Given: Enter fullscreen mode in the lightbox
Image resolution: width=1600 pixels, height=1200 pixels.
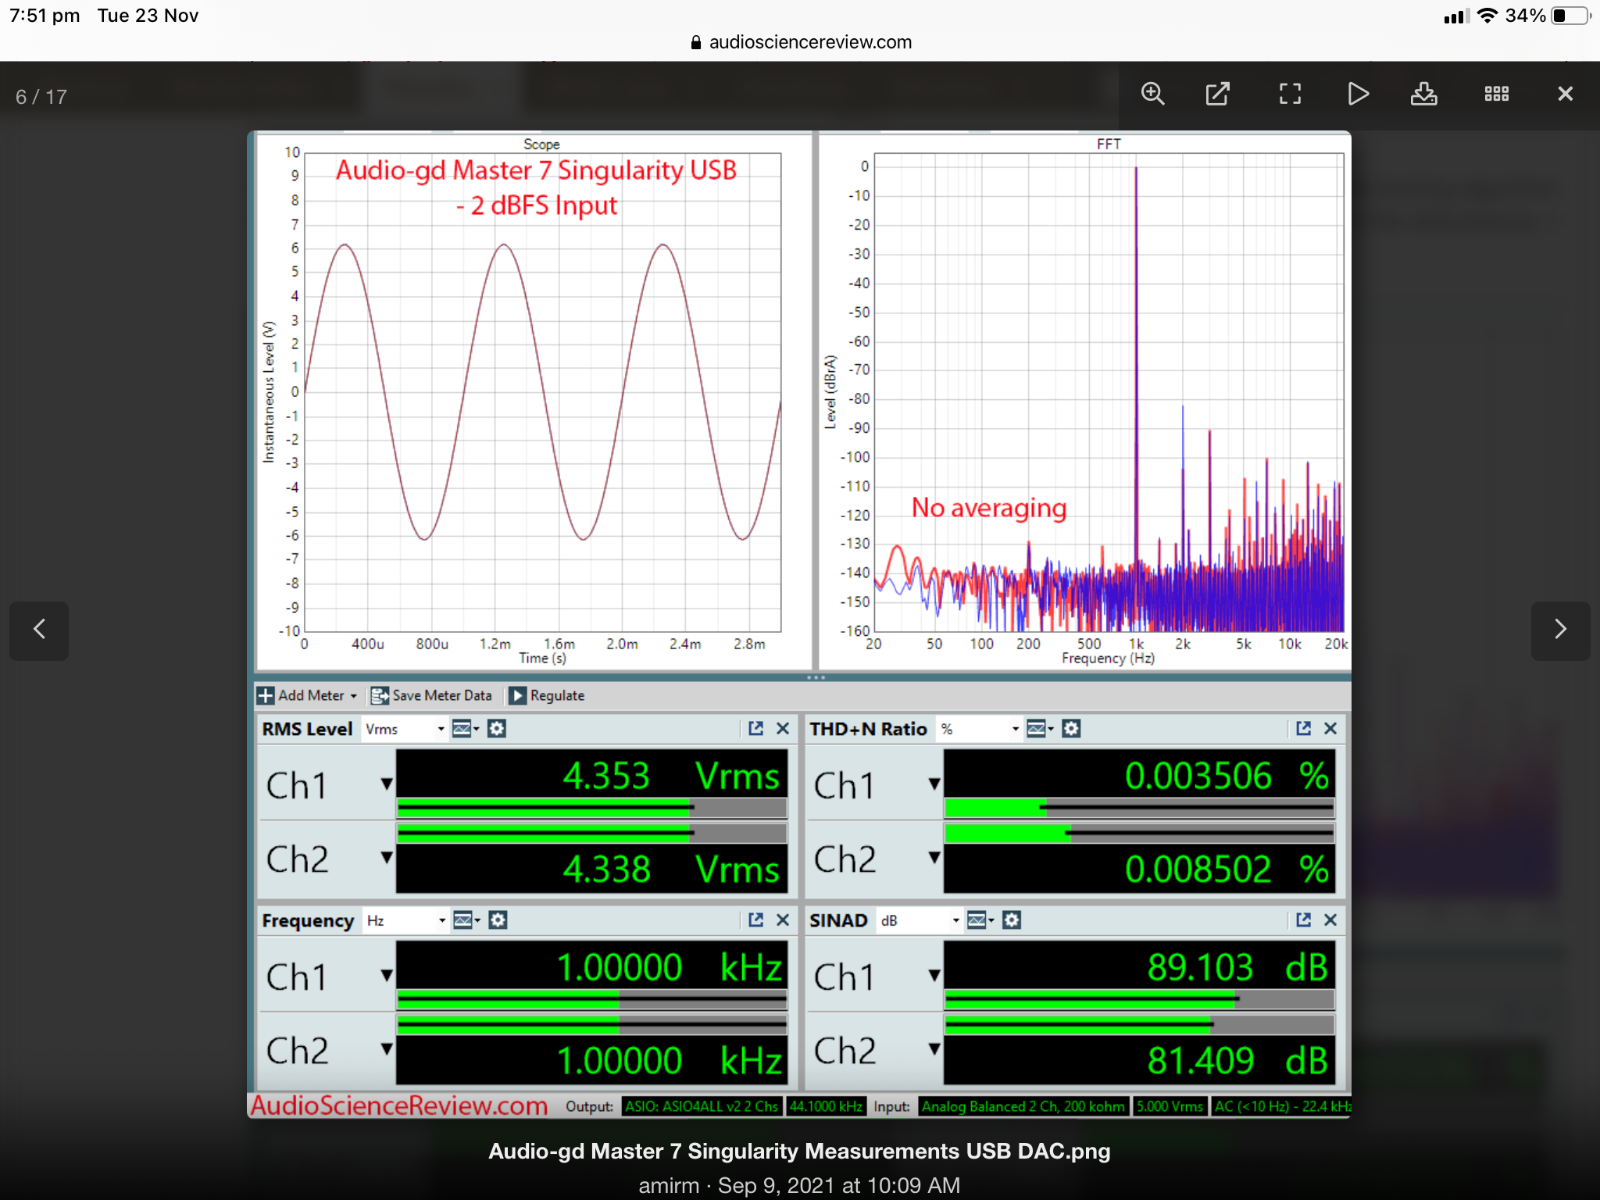Looking at the screenshot, I should tap(1290, 94).
